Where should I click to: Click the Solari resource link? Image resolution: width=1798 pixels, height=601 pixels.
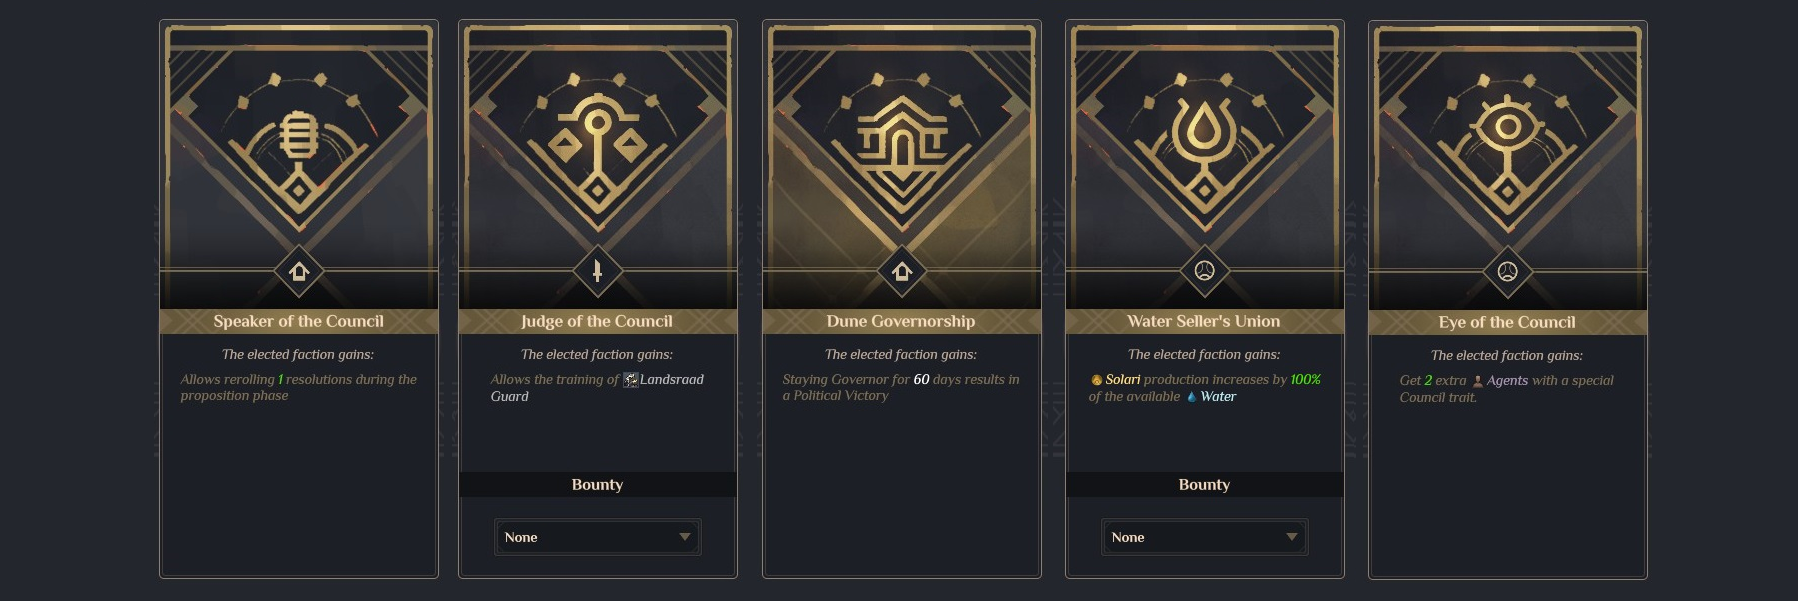(1122, 380)
